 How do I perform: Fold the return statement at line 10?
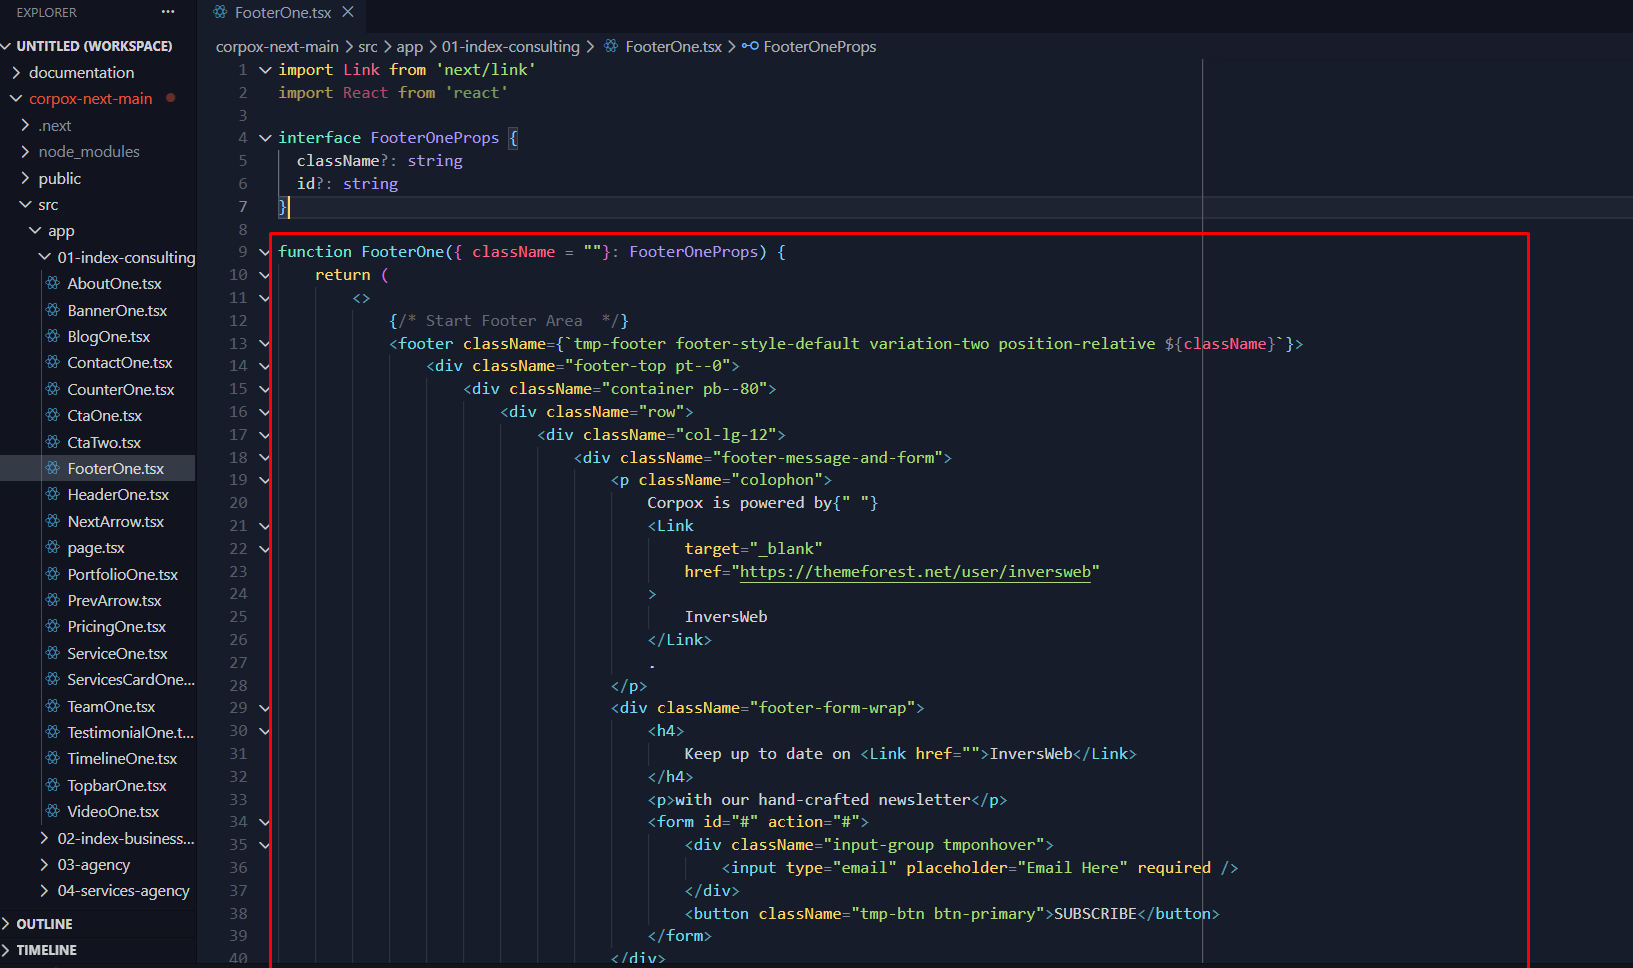click(265, 275)
